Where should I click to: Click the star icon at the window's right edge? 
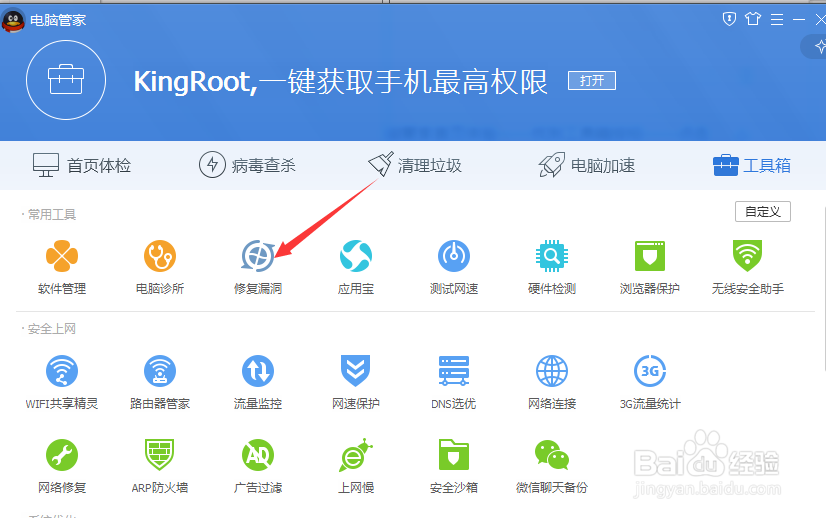(820, 47)
